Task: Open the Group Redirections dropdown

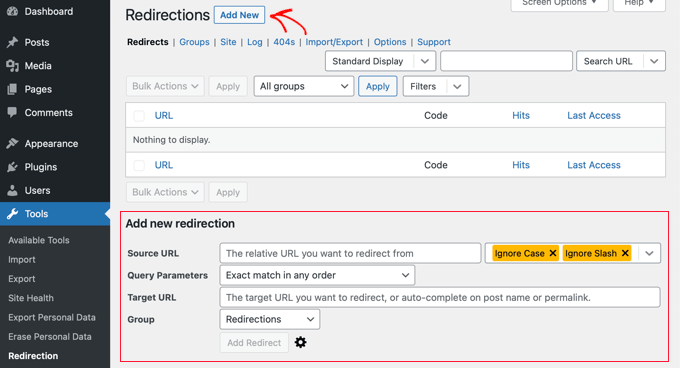Action: 270,319
